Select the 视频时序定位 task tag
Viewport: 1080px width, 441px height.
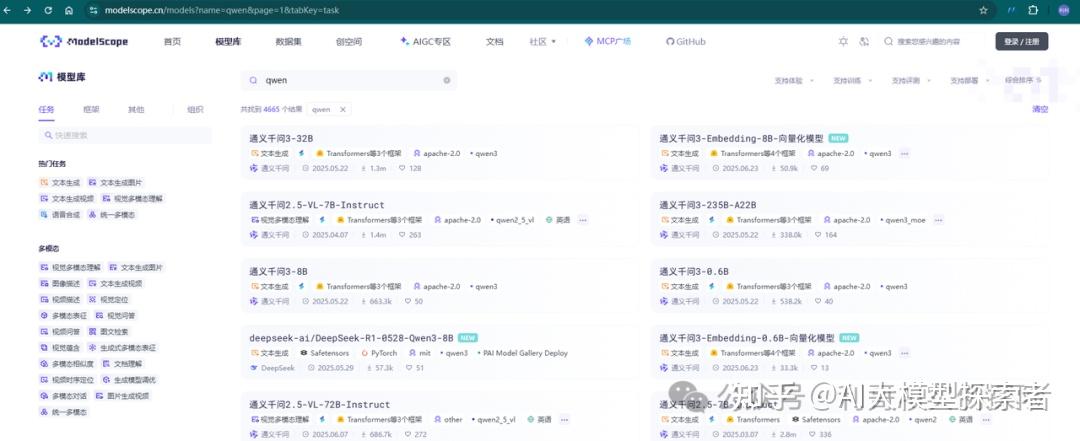click(67, 380)
